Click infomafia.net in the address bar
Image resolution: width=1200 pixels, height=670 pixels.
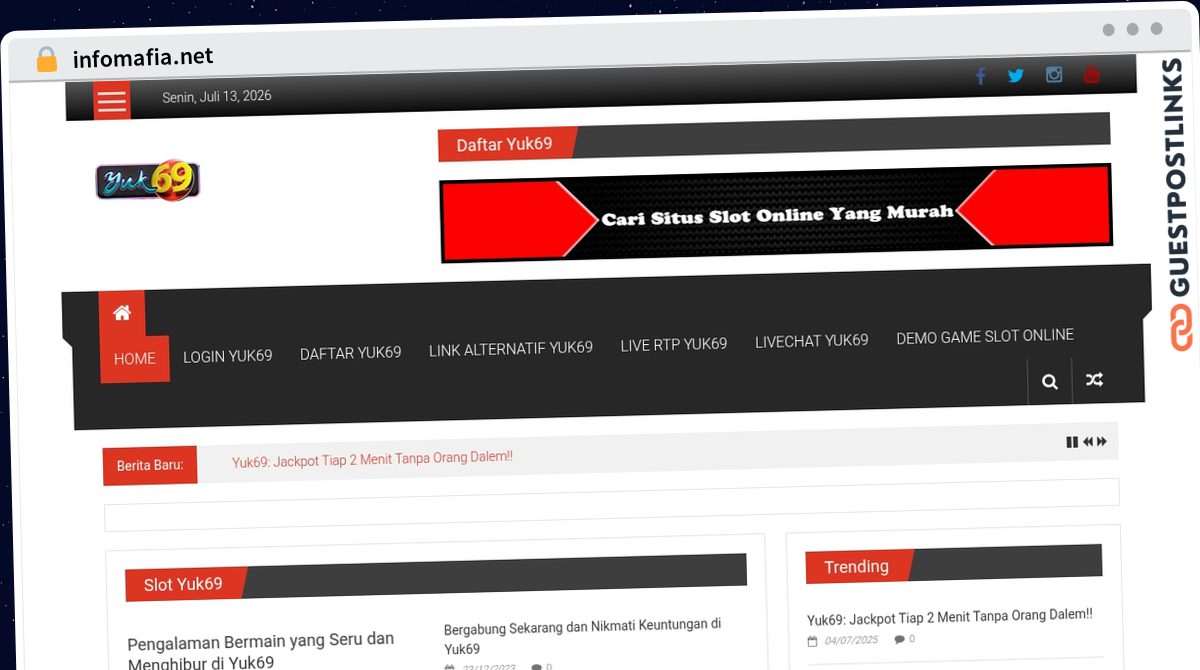pos(143,58)
